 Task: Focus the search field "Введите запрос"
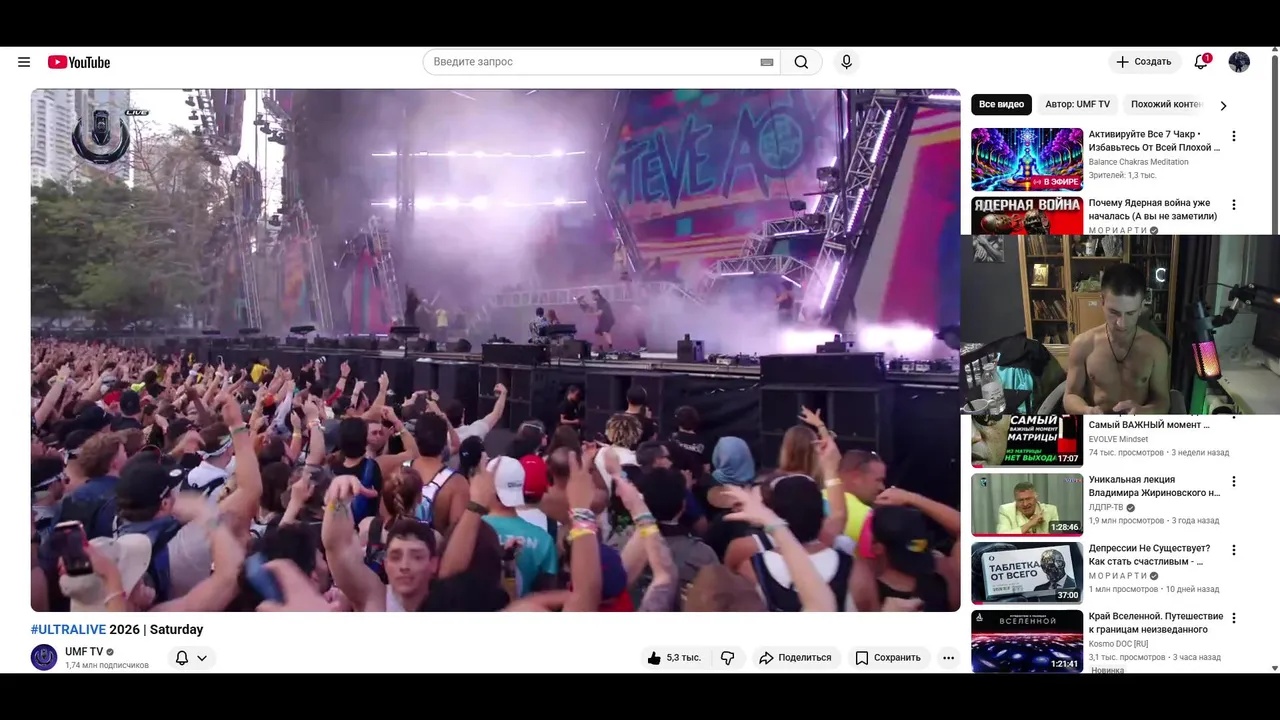click(593, 62)
